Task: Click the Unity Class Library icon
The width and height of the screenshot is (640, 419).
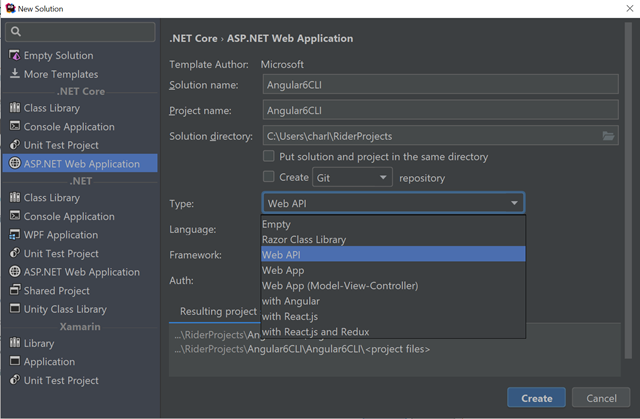Action: tap(15, 308)
